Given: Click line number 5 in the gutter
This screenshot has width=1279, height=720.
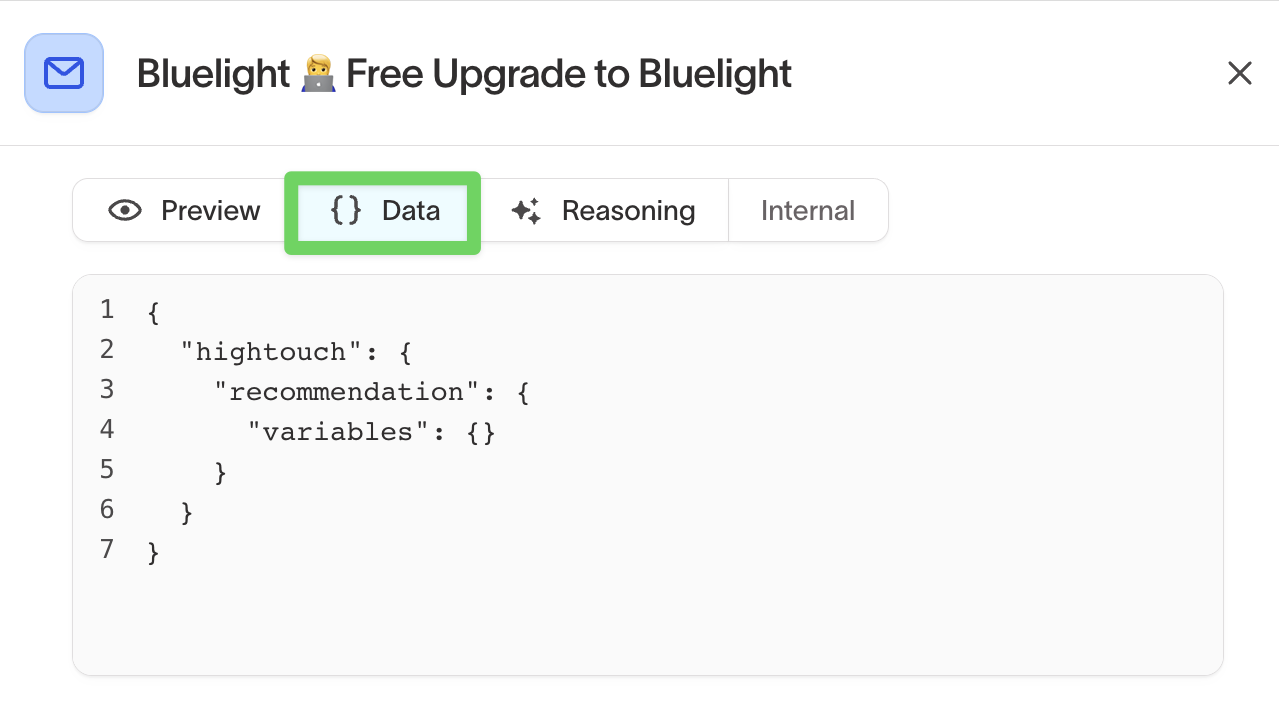Looking at the screenshot, I should [107, 470].
